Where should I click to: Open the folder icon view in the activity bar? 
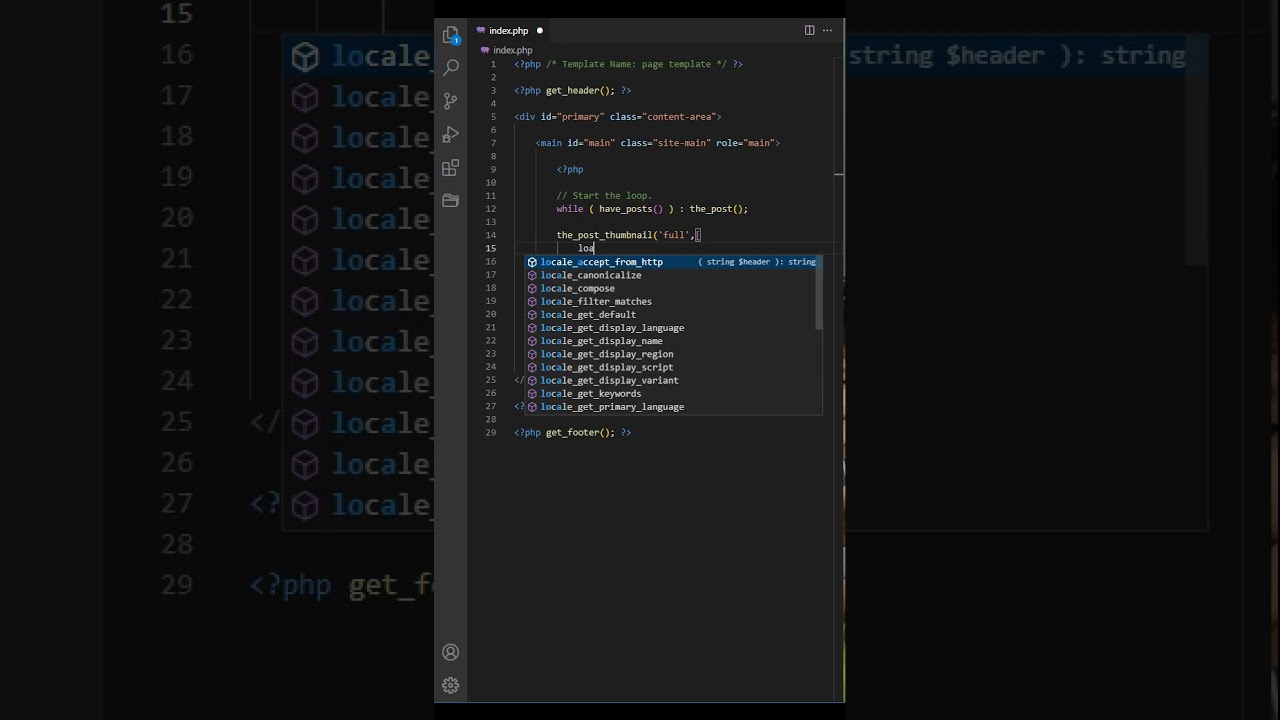coord(451,200)
